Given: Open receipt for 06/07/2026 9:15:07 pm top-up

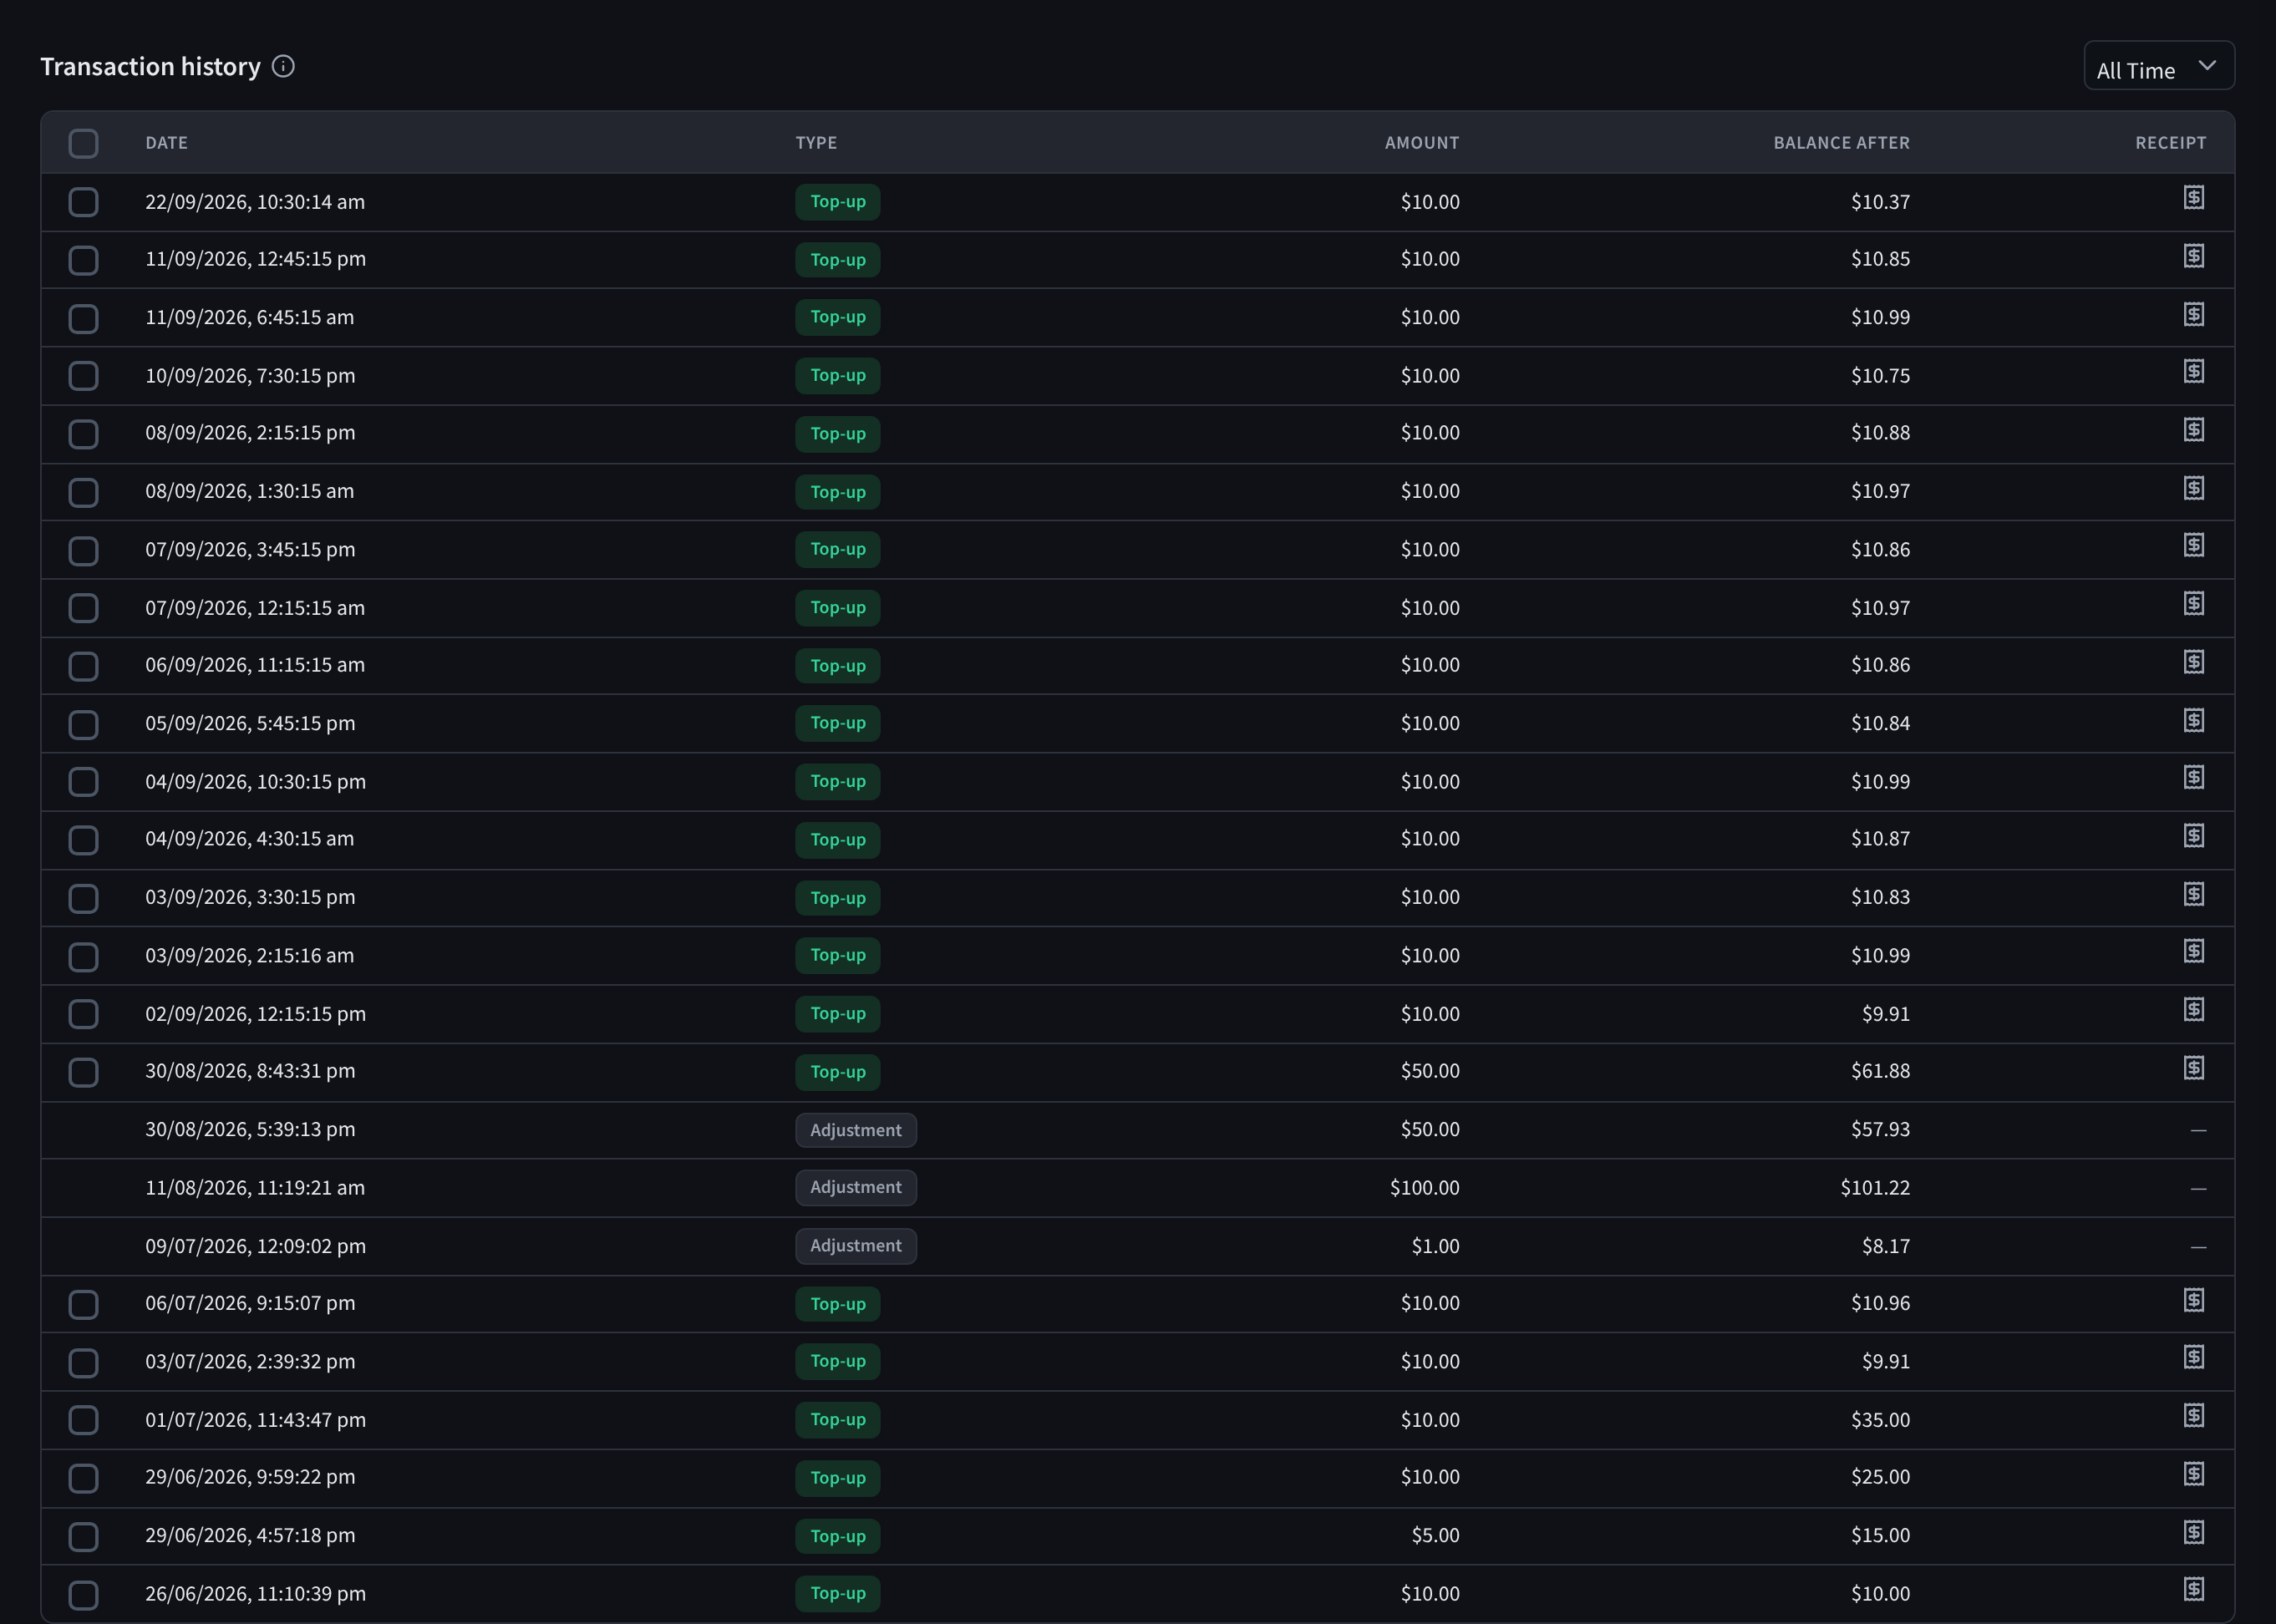Looking at the screenshot, I should [x=2193, y=1300].
